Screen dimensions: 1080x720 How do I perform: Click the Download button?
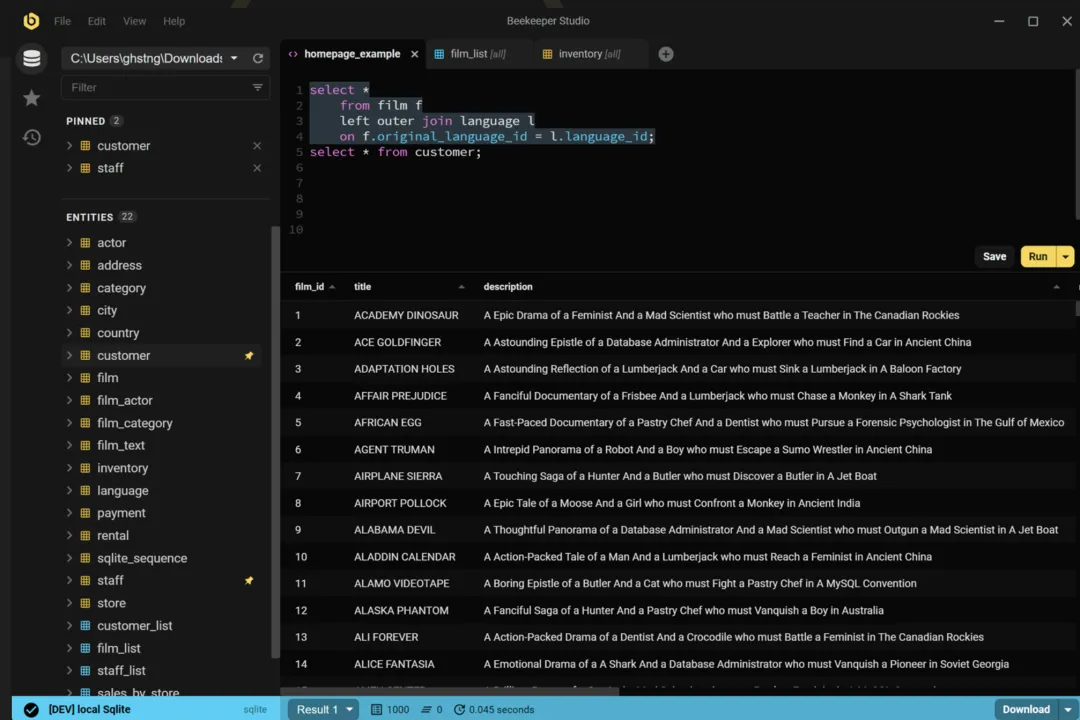(1026, 709)
